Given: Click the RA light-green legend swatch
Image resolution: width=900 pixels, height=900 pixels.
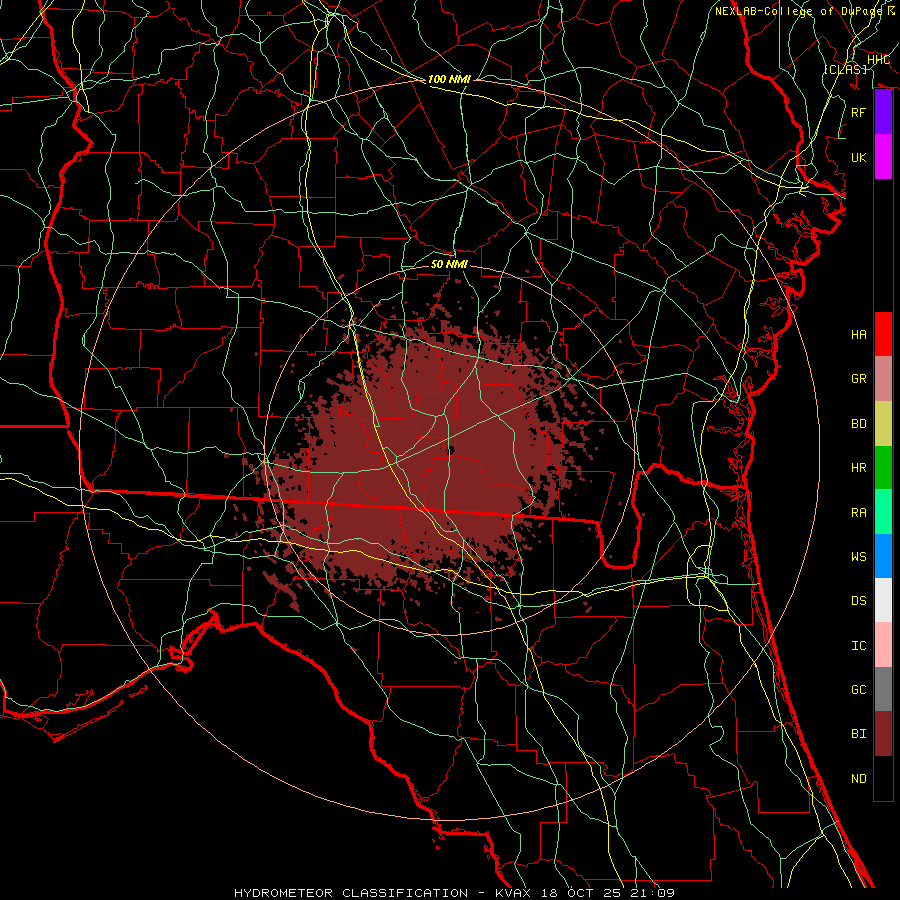Looking at the screenshot, I should [x=883, y=512].
